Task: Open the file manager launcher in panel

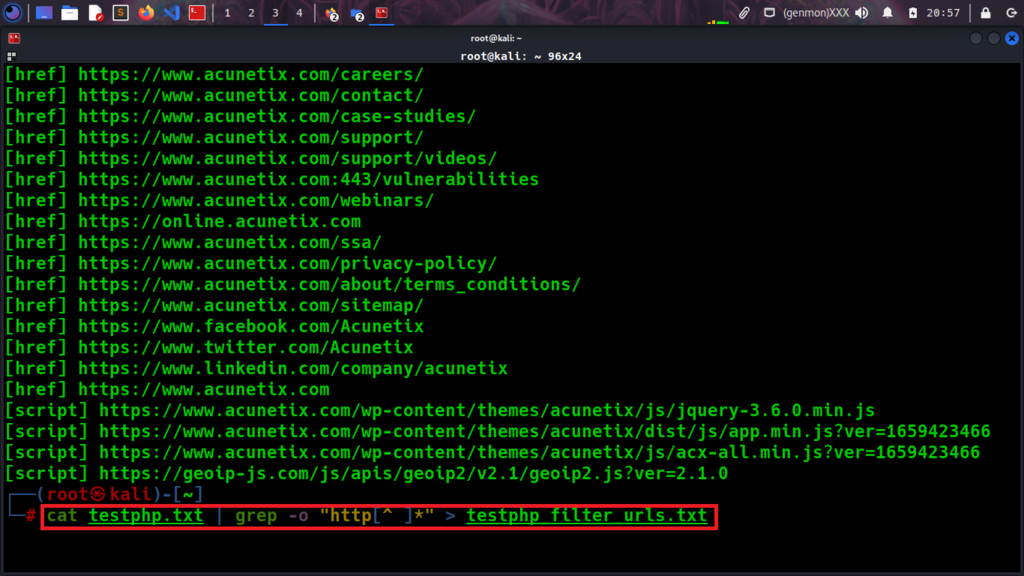Action: pyautogui.click(x=69, y=13)
